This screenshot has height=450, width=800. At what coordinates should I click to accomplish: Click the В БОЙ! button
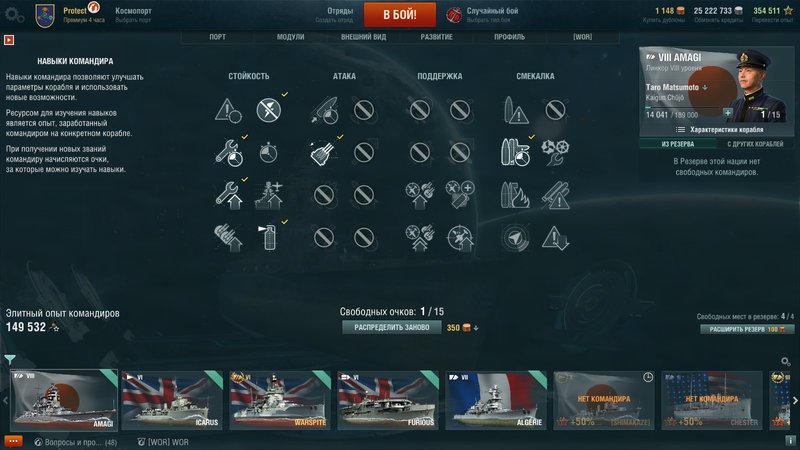[400, 14]
